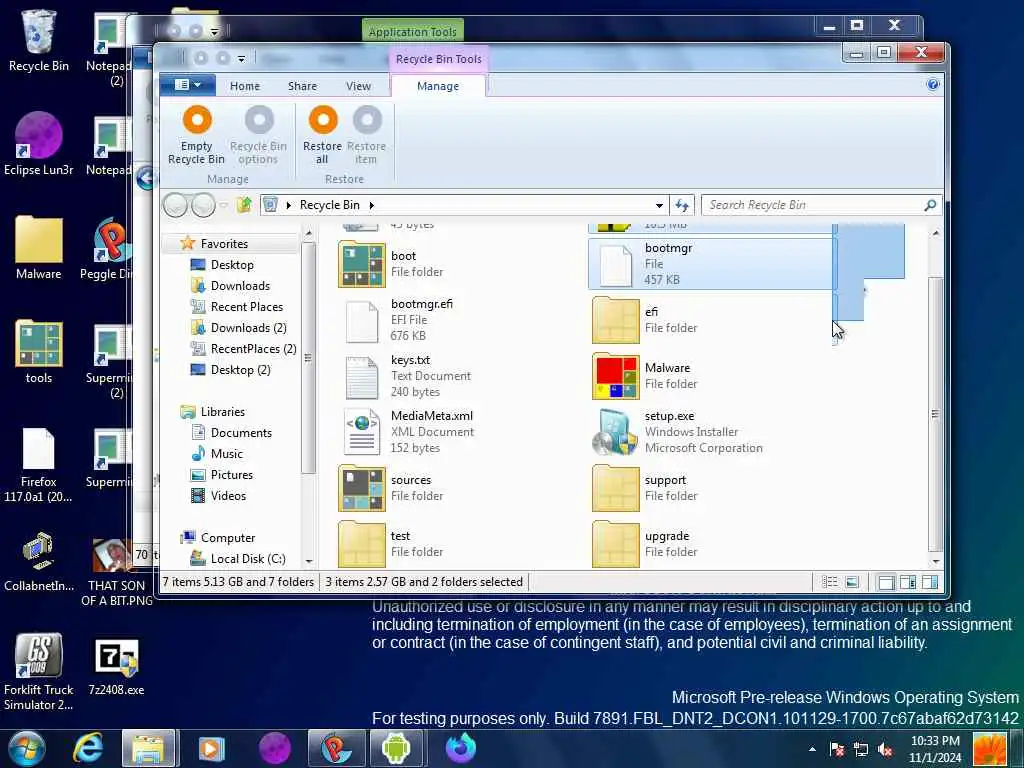The width and height of the screenshot is (1024, 768).
Task: Open Recent Places in navigation pane
Action: (x=246, y=306)
